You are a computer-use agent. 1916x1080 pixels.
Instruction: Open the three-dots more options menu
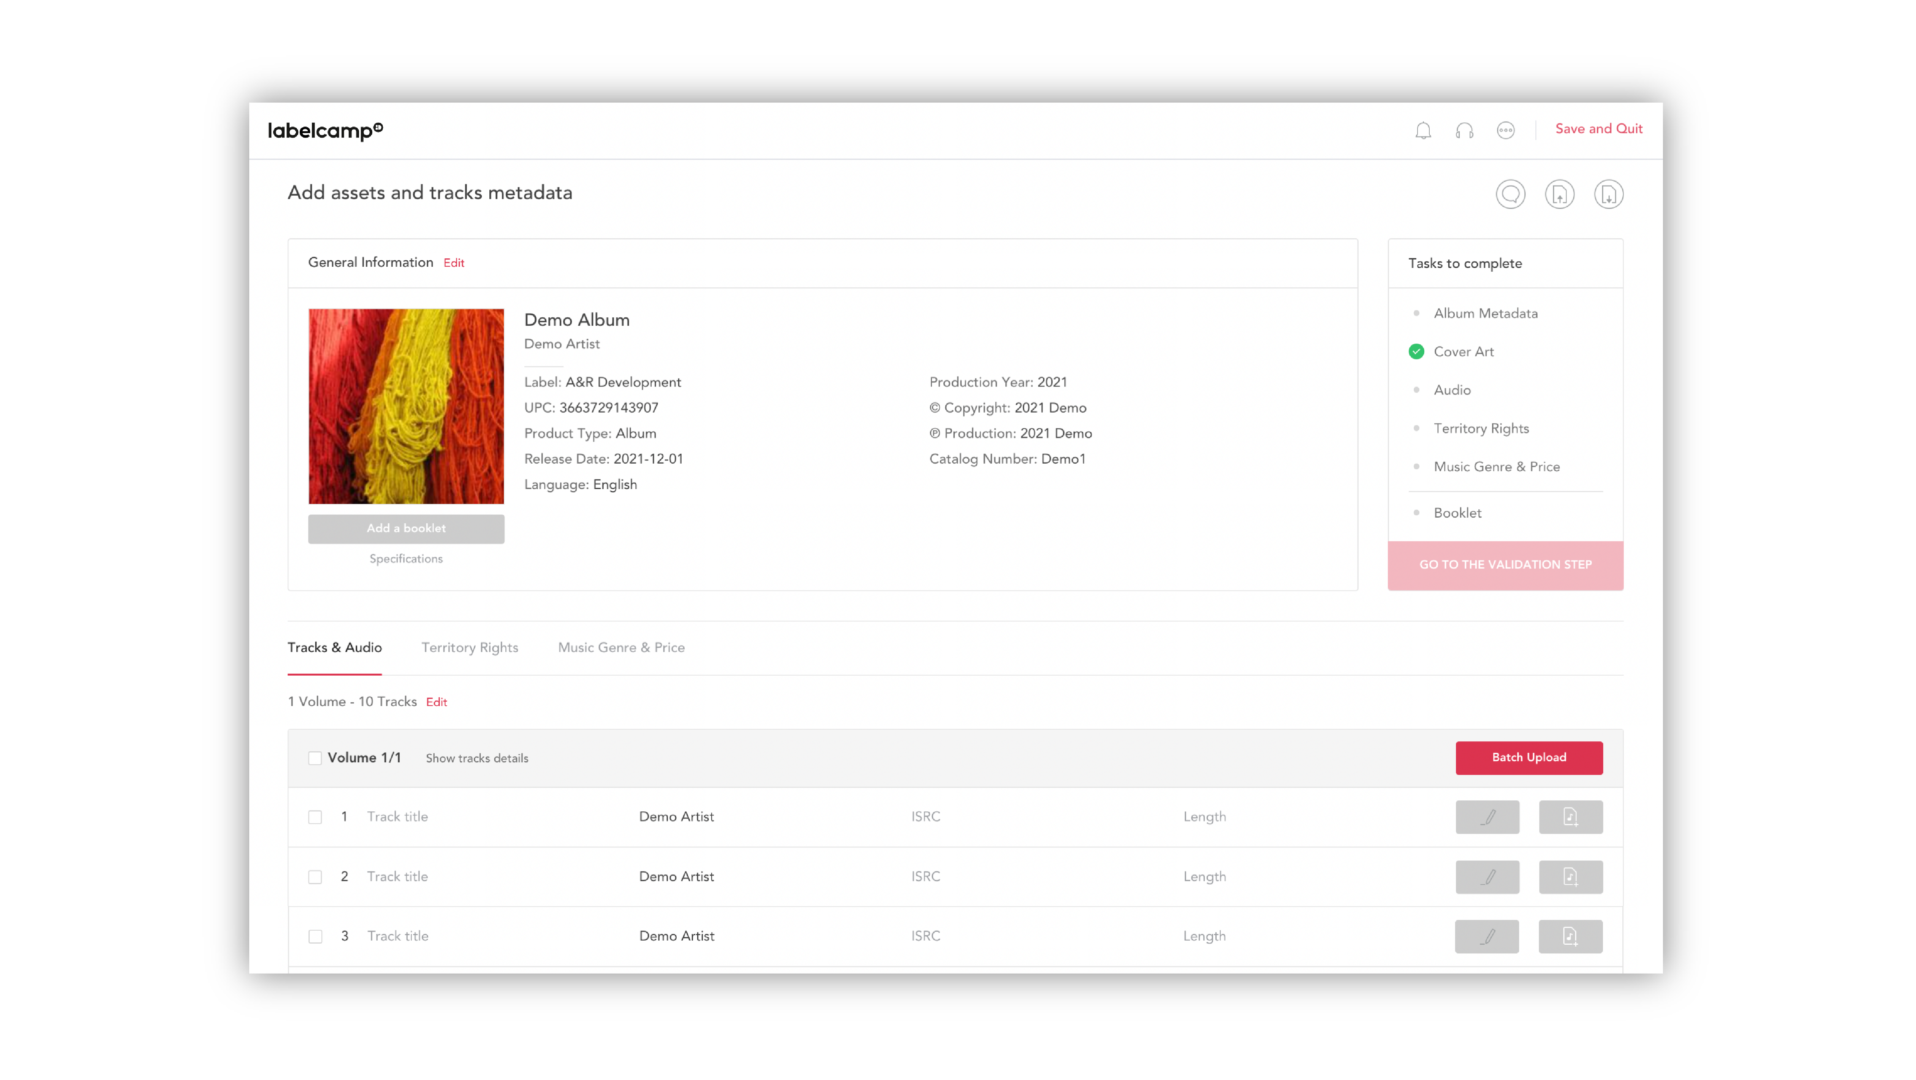coord(1505,130)
